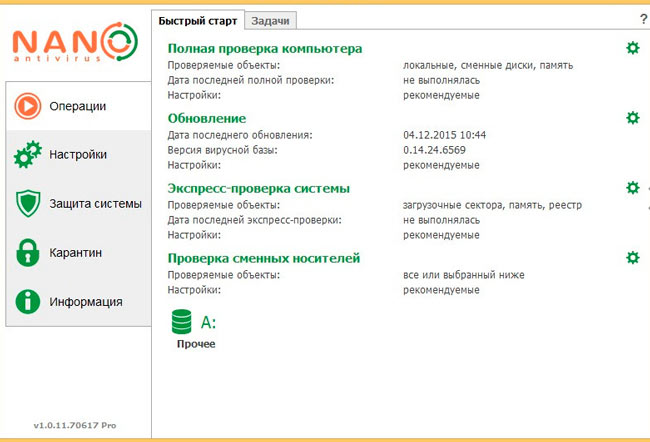Select the Быстрый старт tab
Image resolution: width=650 pixels, height=442 pixels.
pos(198,21)
